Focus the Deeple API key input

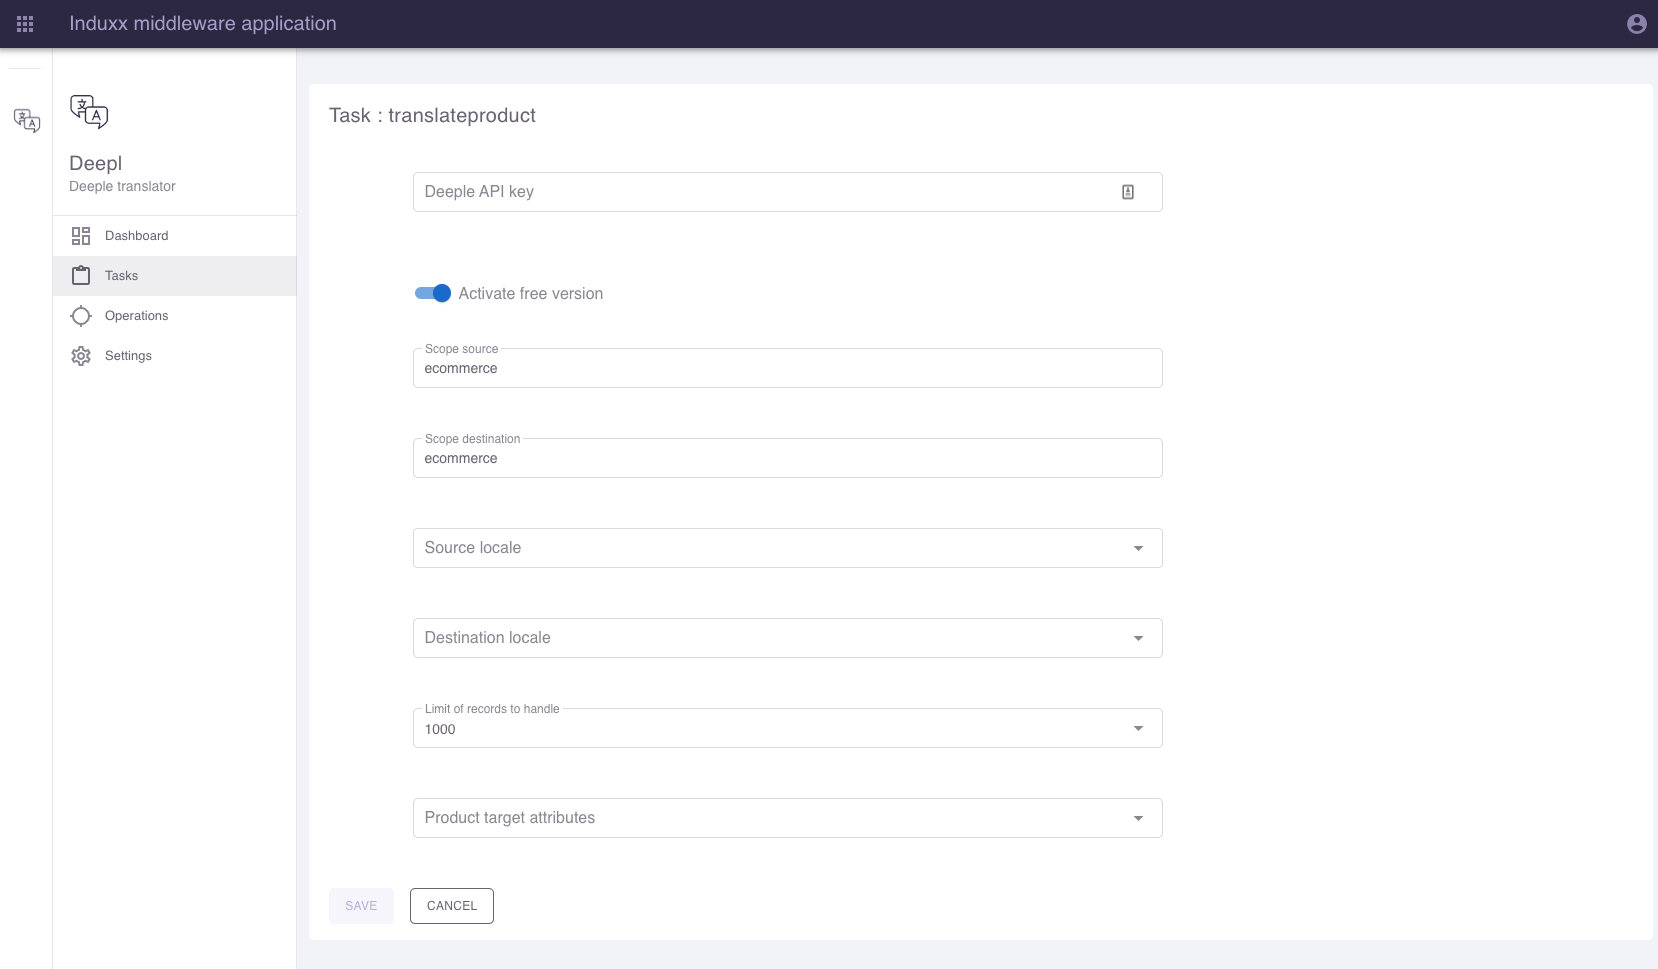click(x=788, y=192)
